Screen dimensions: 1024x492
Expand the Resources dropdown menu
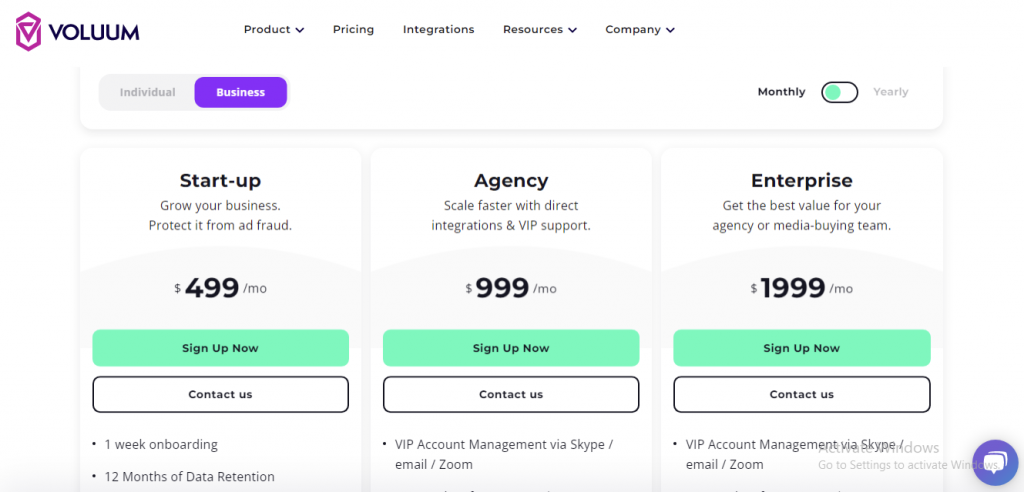pyautogui.click(x=539, y=29)
